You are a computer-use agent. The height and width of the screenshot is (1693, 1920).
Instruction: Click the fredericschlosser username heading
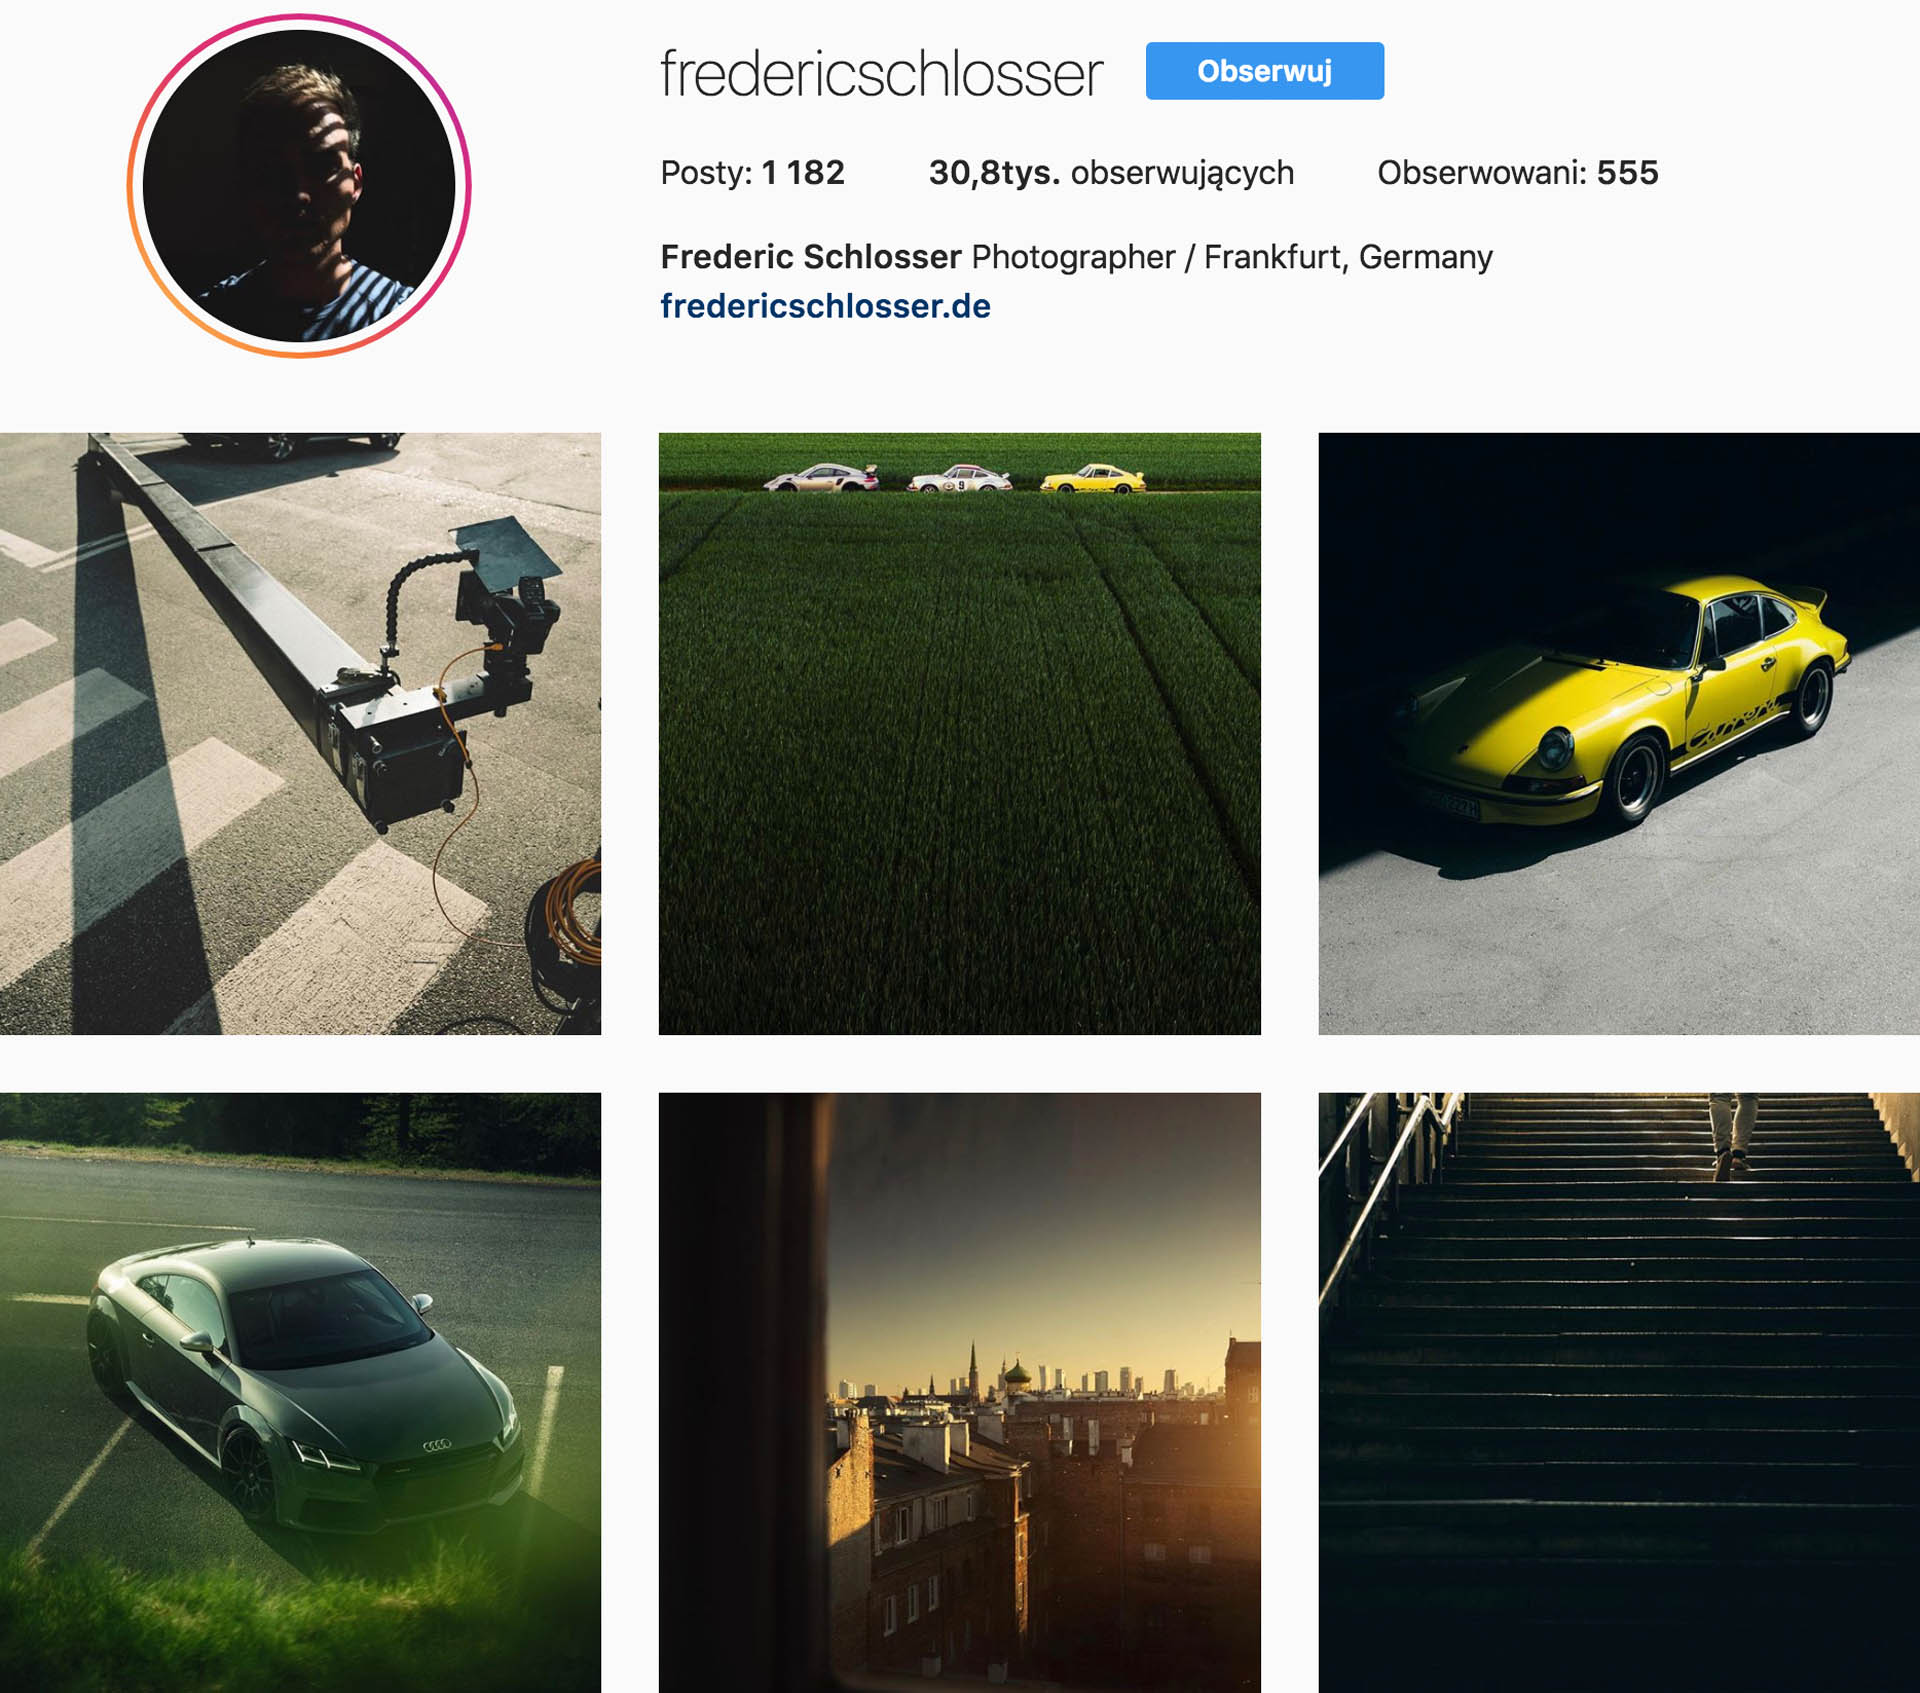coord(881,73)
